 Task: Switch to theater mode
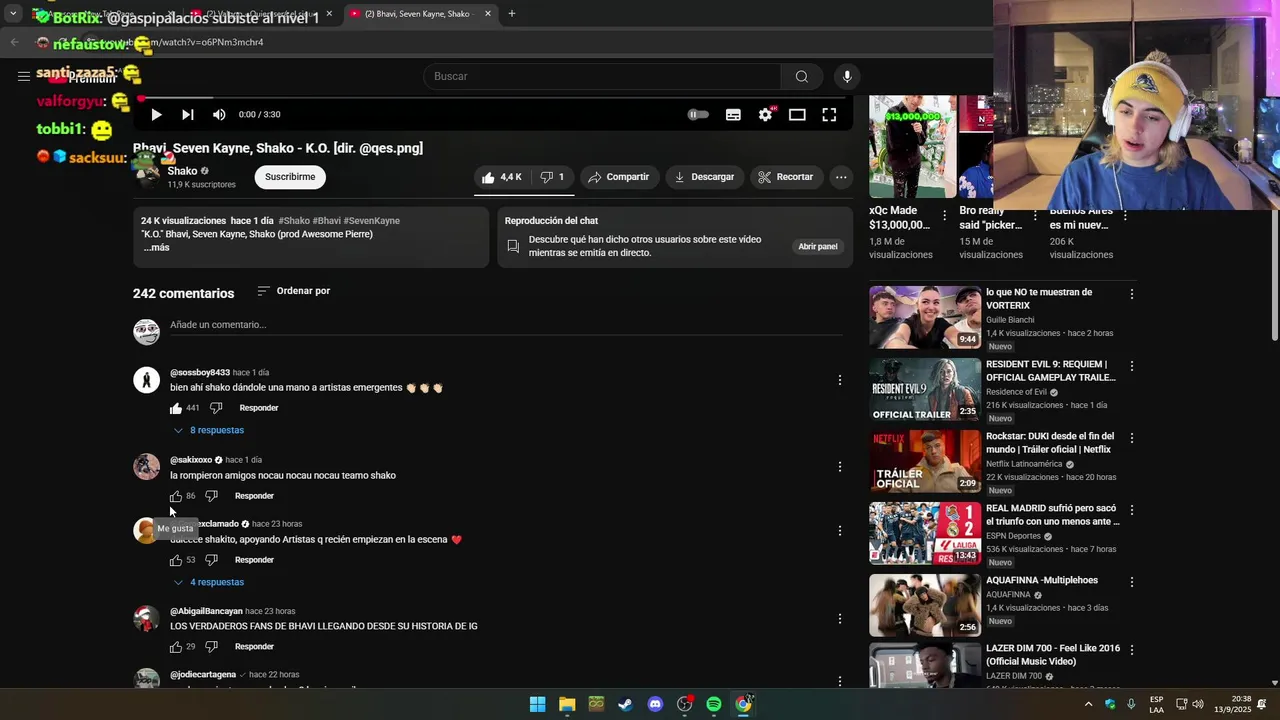[x=797, y=115]
